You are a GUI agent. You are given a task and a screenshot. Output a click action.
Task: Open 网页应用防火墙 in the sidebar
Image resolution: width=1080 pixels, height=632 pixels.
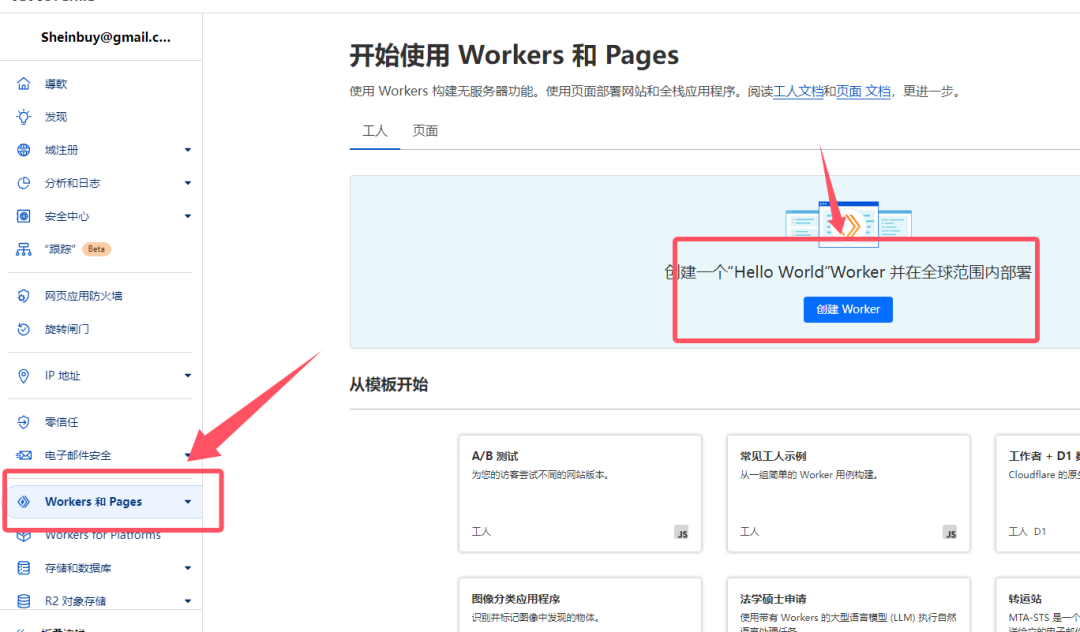point(83,296)
